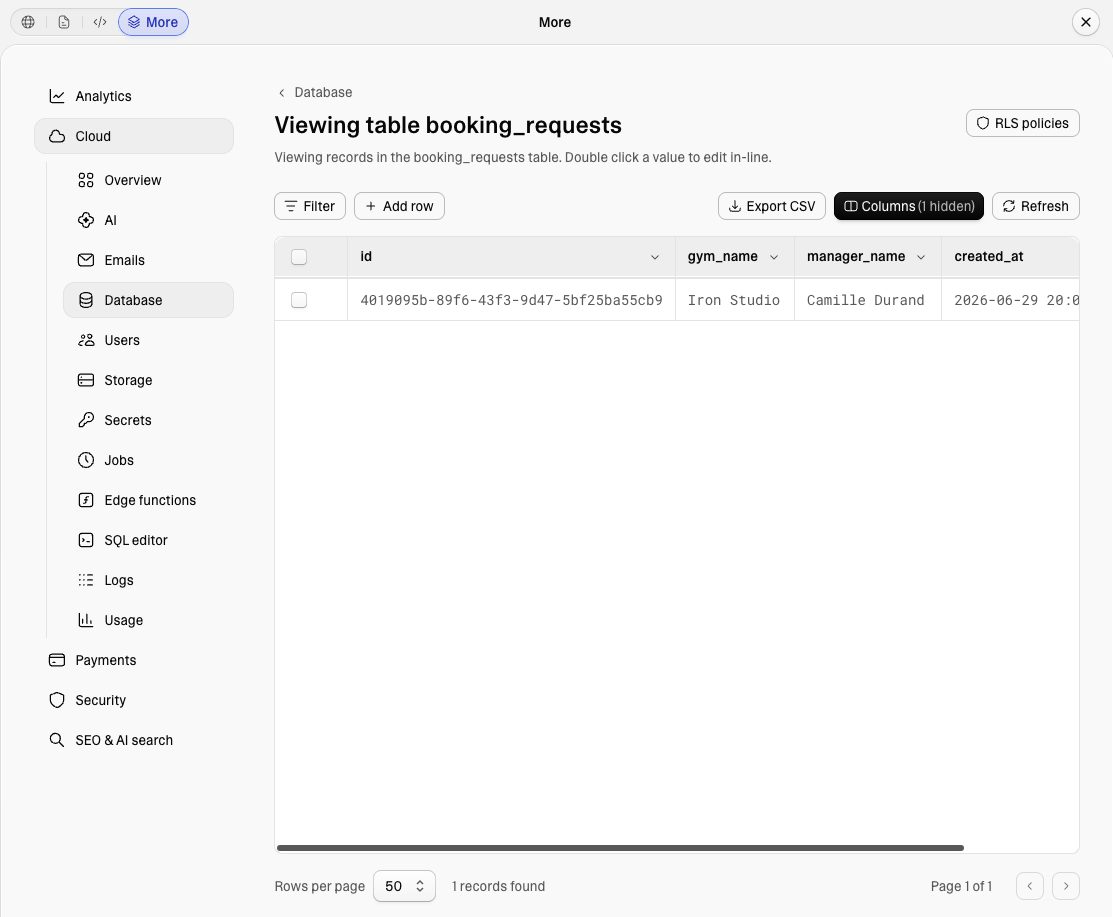
Task: Open the gym_name column dropdown chevron
Action: coord(774,257)
